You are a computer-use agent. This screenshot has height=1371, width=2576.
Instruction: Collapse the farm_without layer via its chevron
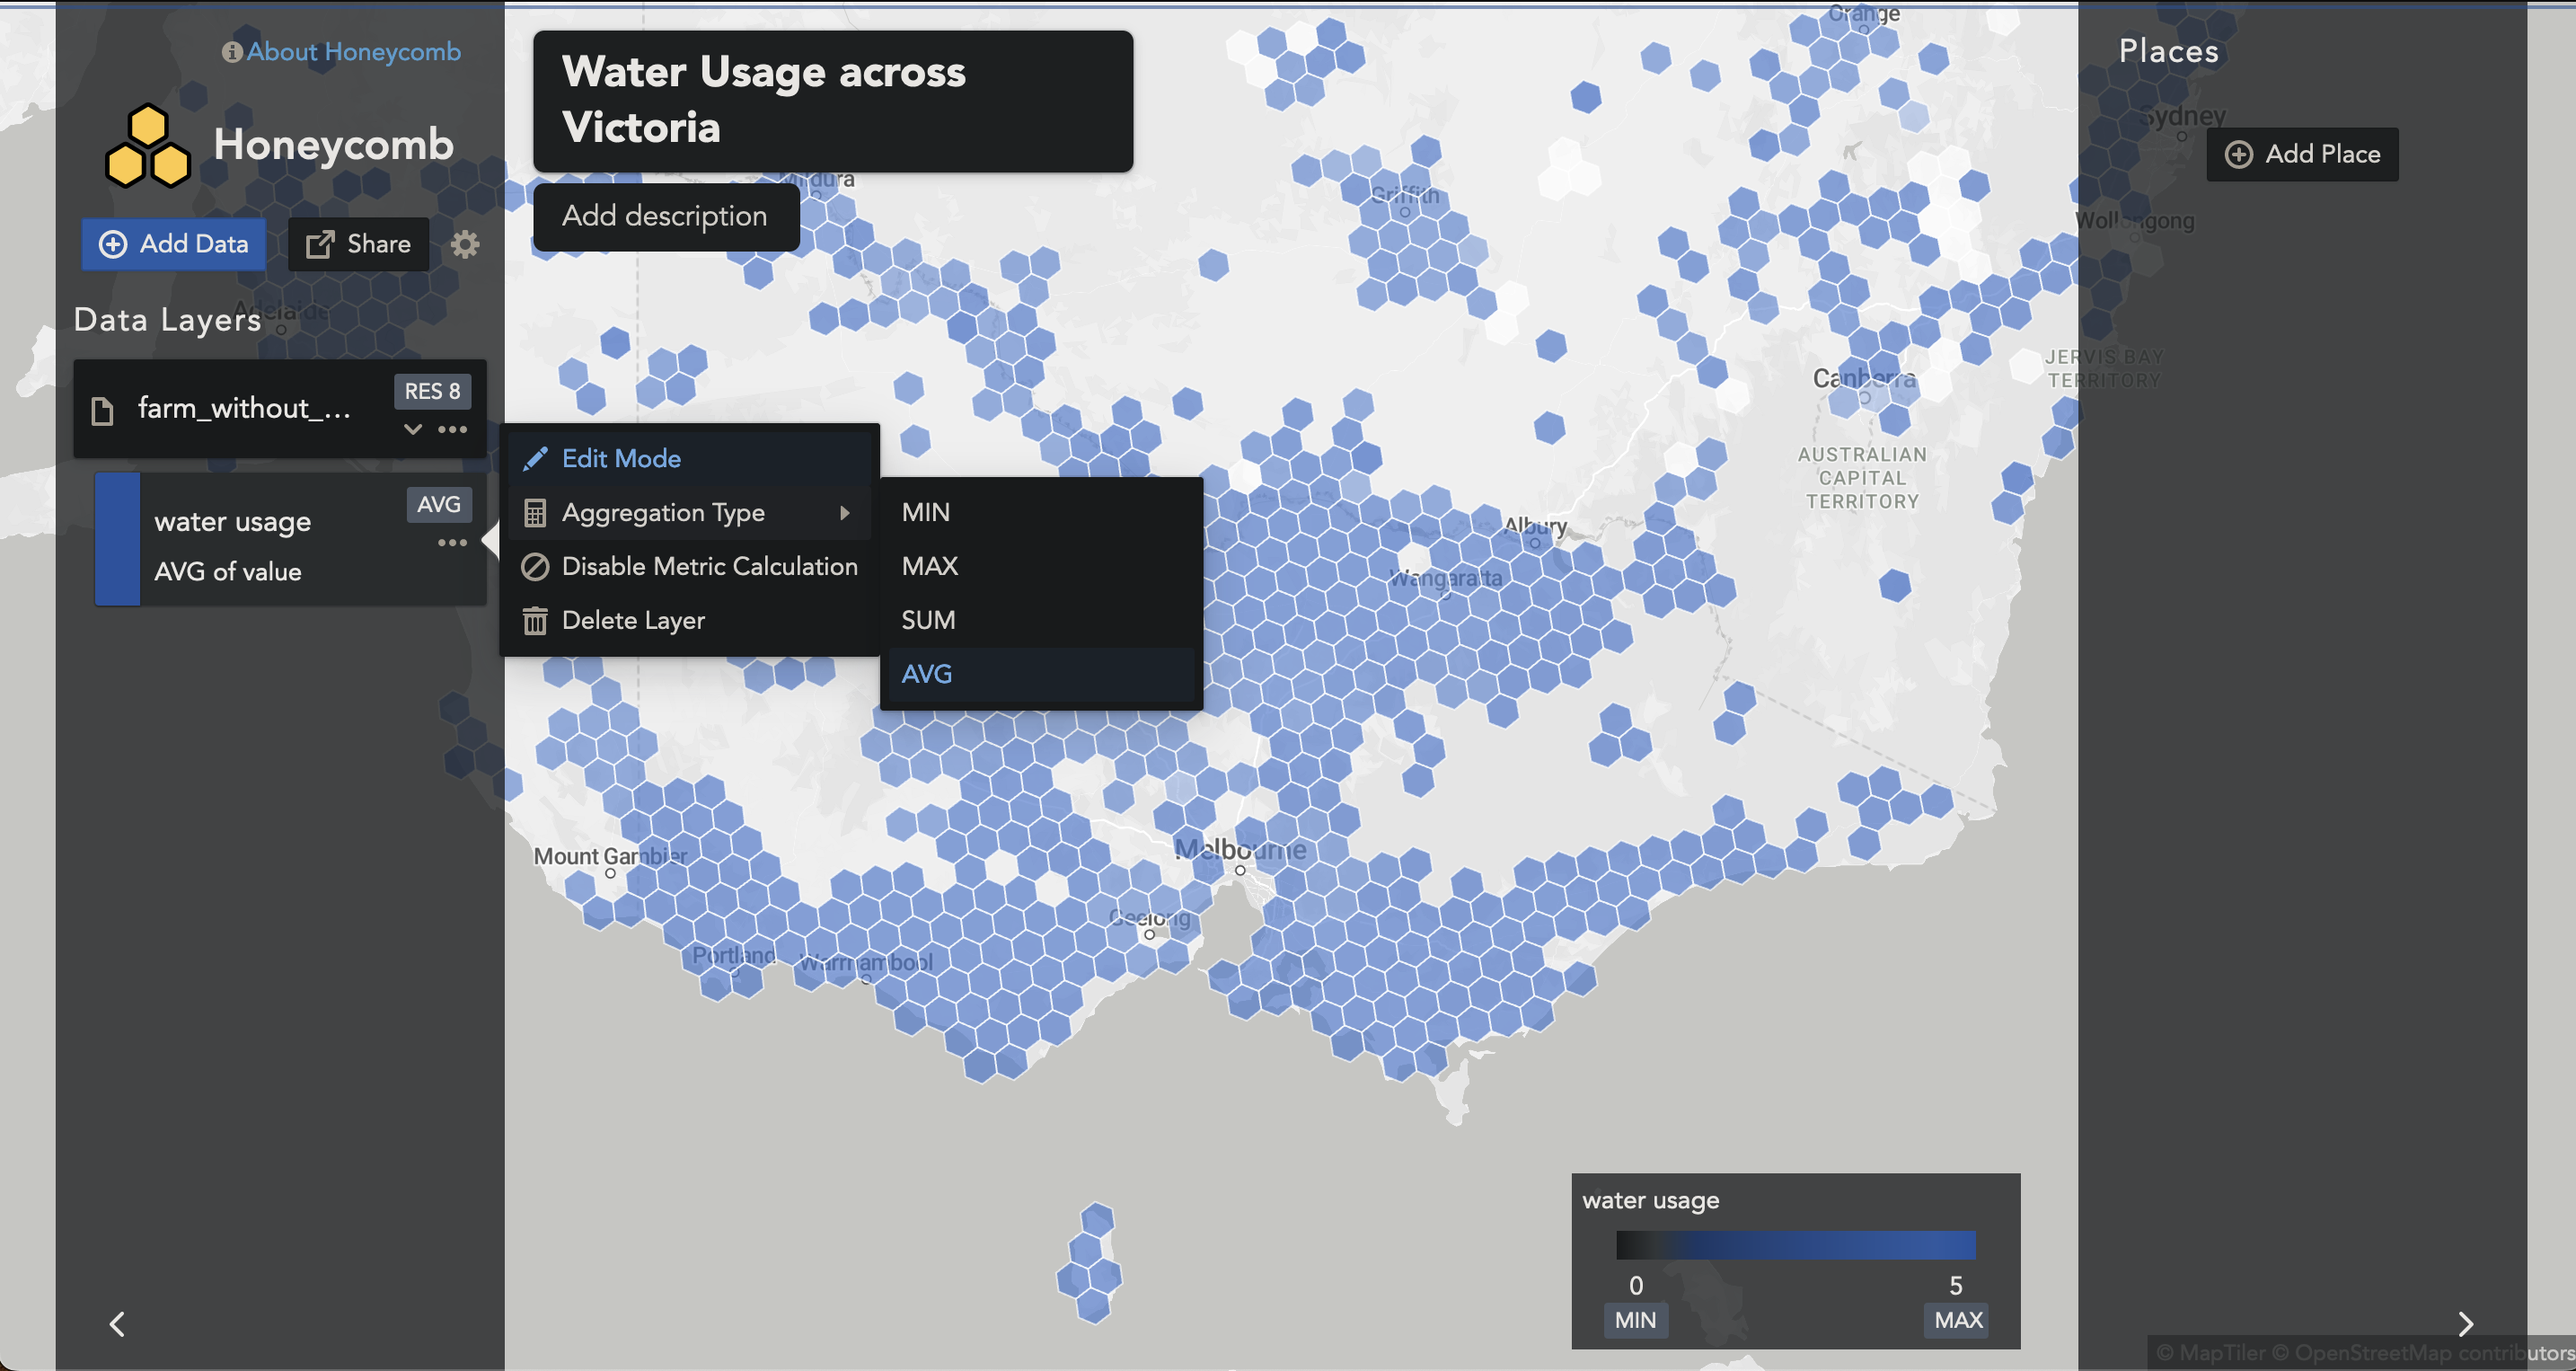click(412, 429)
